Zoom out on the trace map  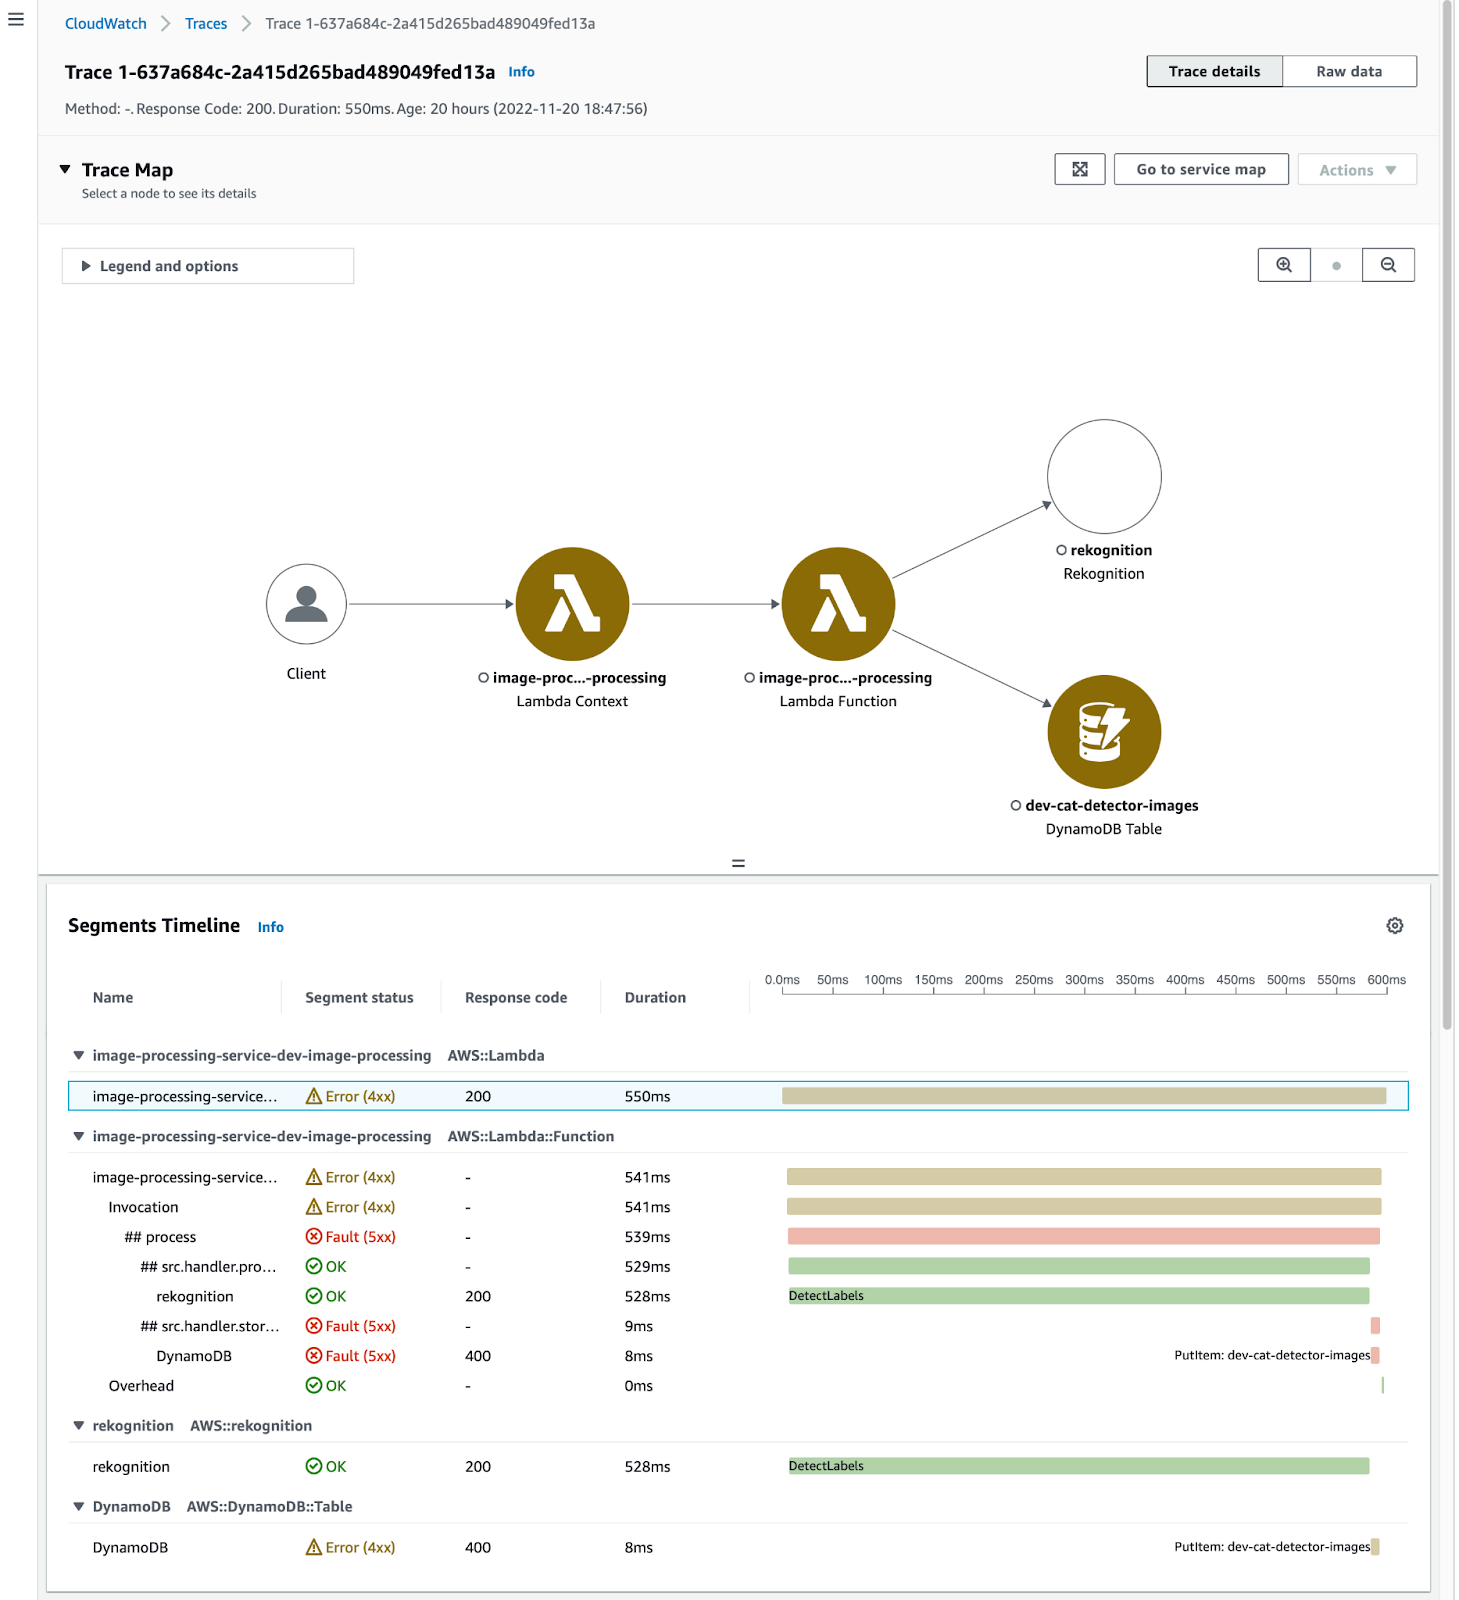tap(1388, 265)
